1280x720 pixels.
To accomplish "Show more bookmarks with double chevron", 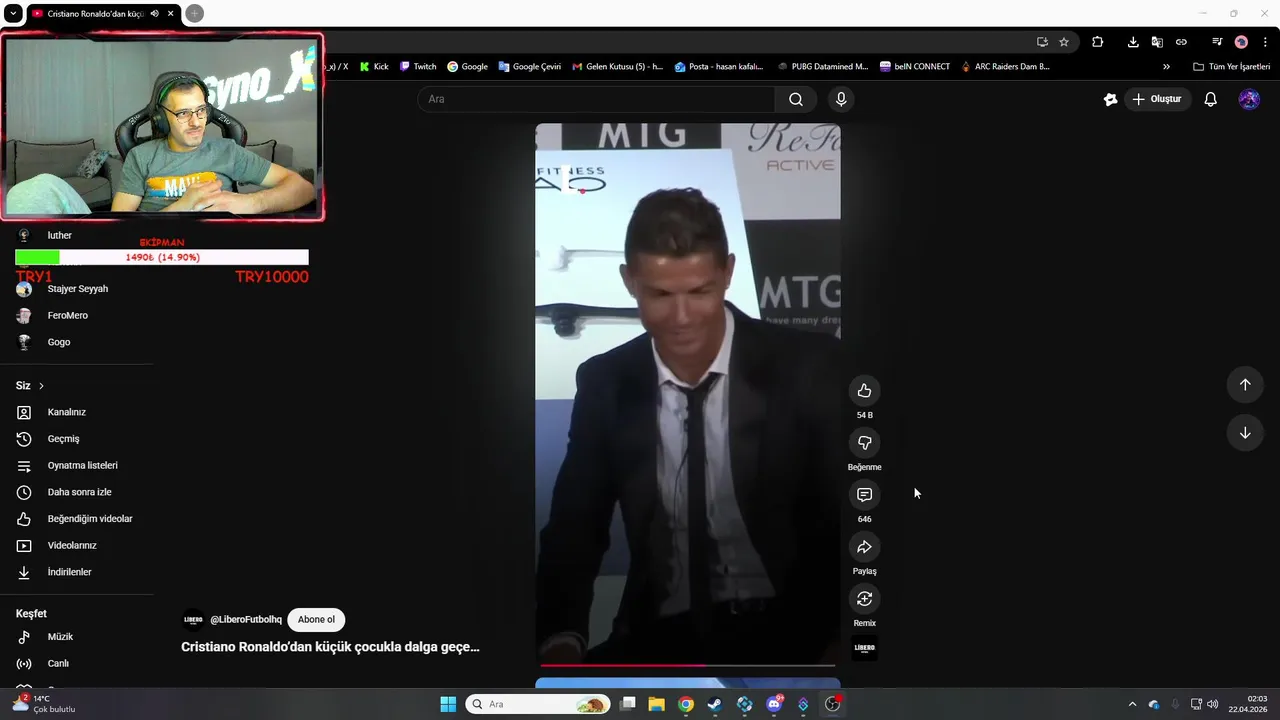I will pyautogui.click(x=1166, y=67).
